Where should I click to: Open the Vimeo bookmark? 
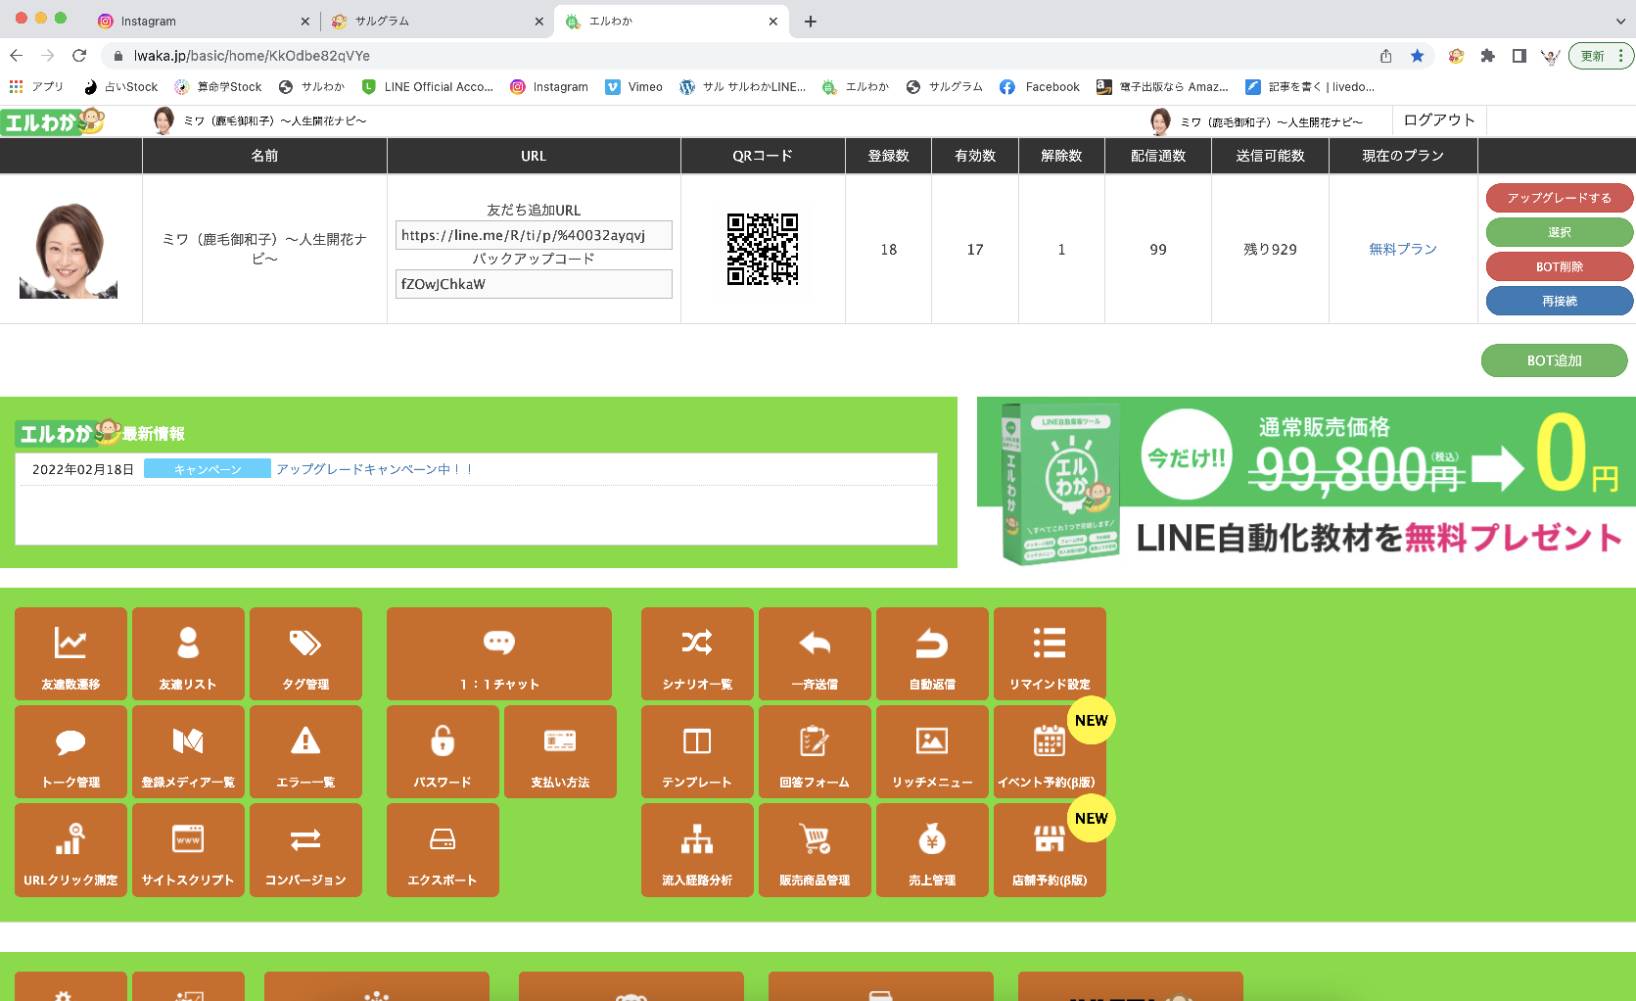pyautogui.click(x=634, y=87)
